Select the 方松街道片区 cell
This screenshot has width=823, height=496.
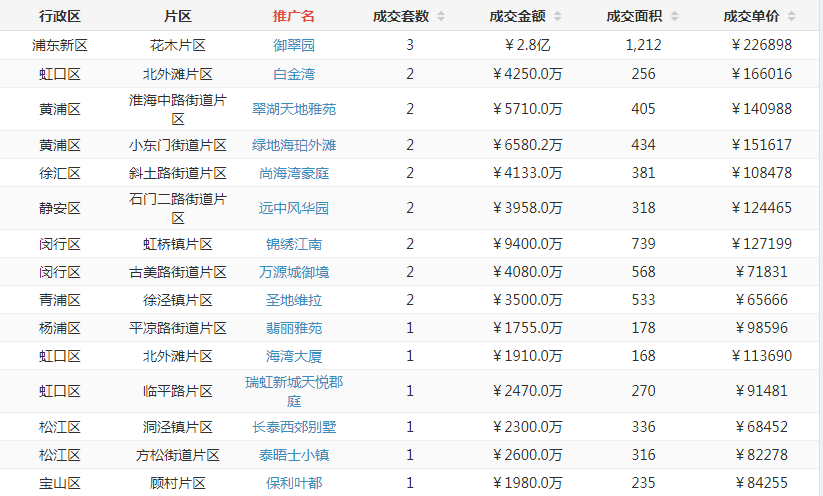177,455
